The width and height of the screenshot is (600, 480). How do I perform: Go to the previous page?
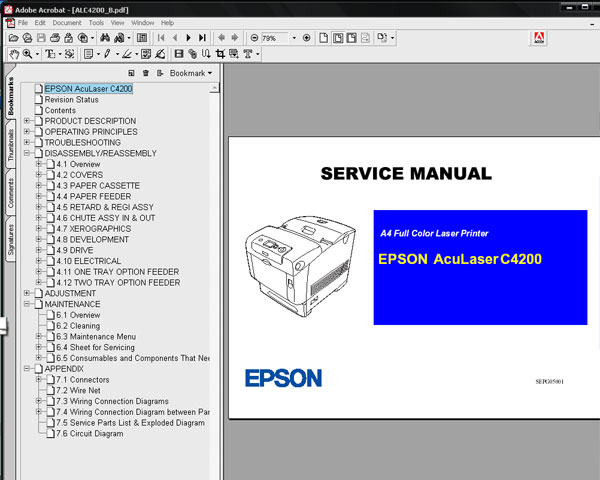[175, 38]
